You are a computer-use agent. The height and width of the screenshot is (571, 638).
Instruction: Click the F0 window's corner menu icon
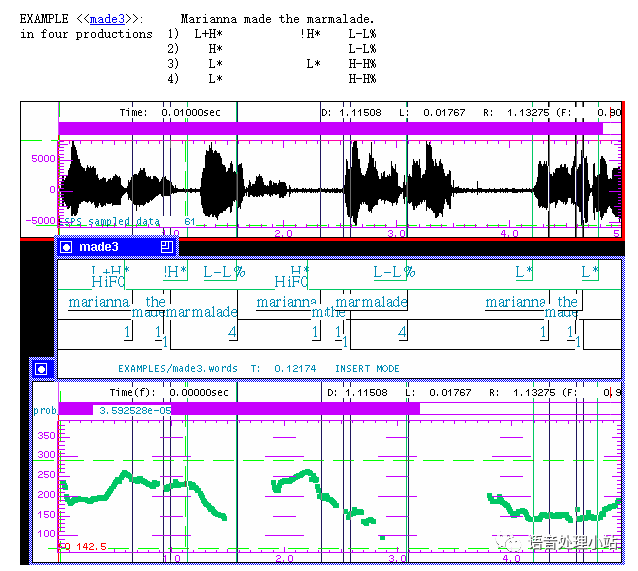[41, 369]
